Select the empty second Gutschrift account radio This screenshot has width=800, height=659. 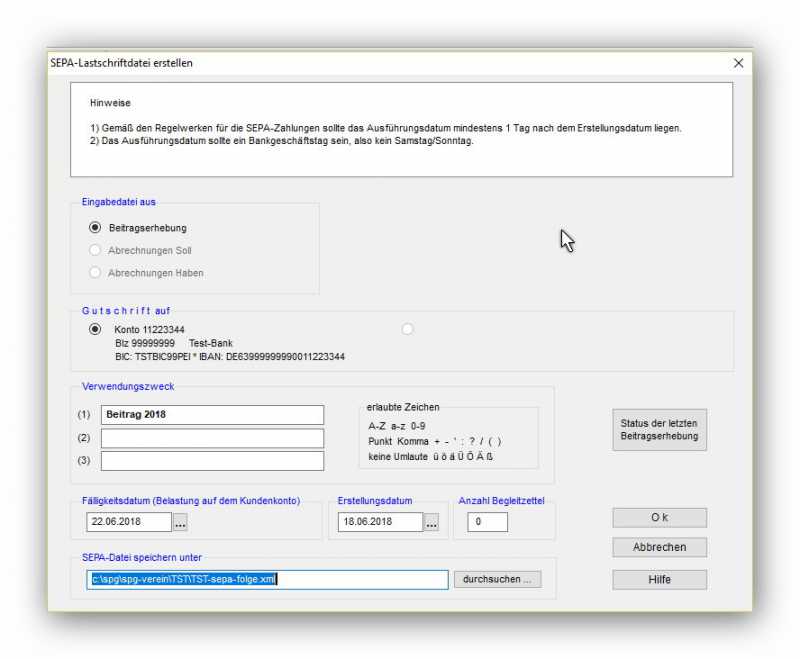[407, 329]
